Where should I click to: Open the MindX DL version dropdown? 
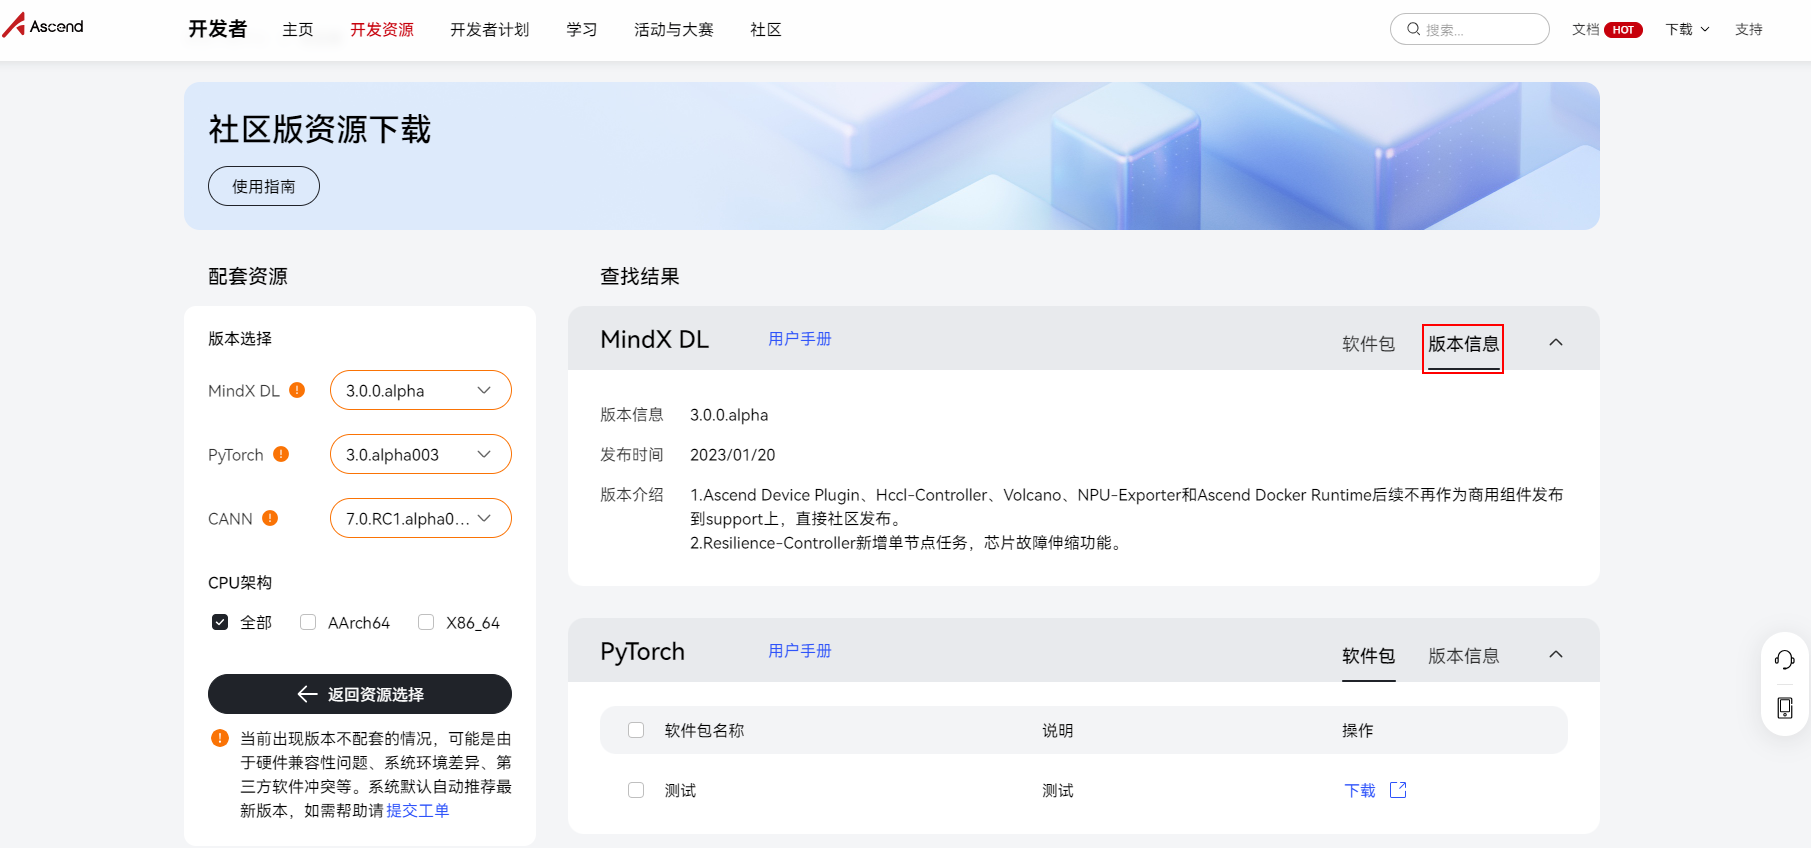pos(421,390)
